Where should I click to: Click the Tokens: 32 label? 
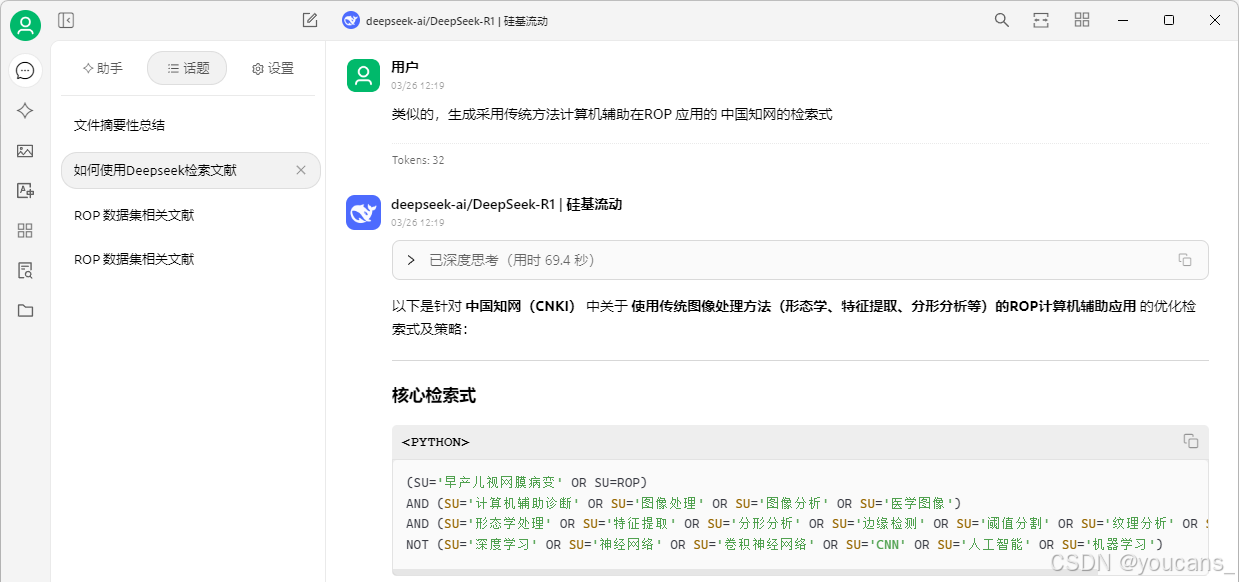pyautogui.click(x=418, y=160)
